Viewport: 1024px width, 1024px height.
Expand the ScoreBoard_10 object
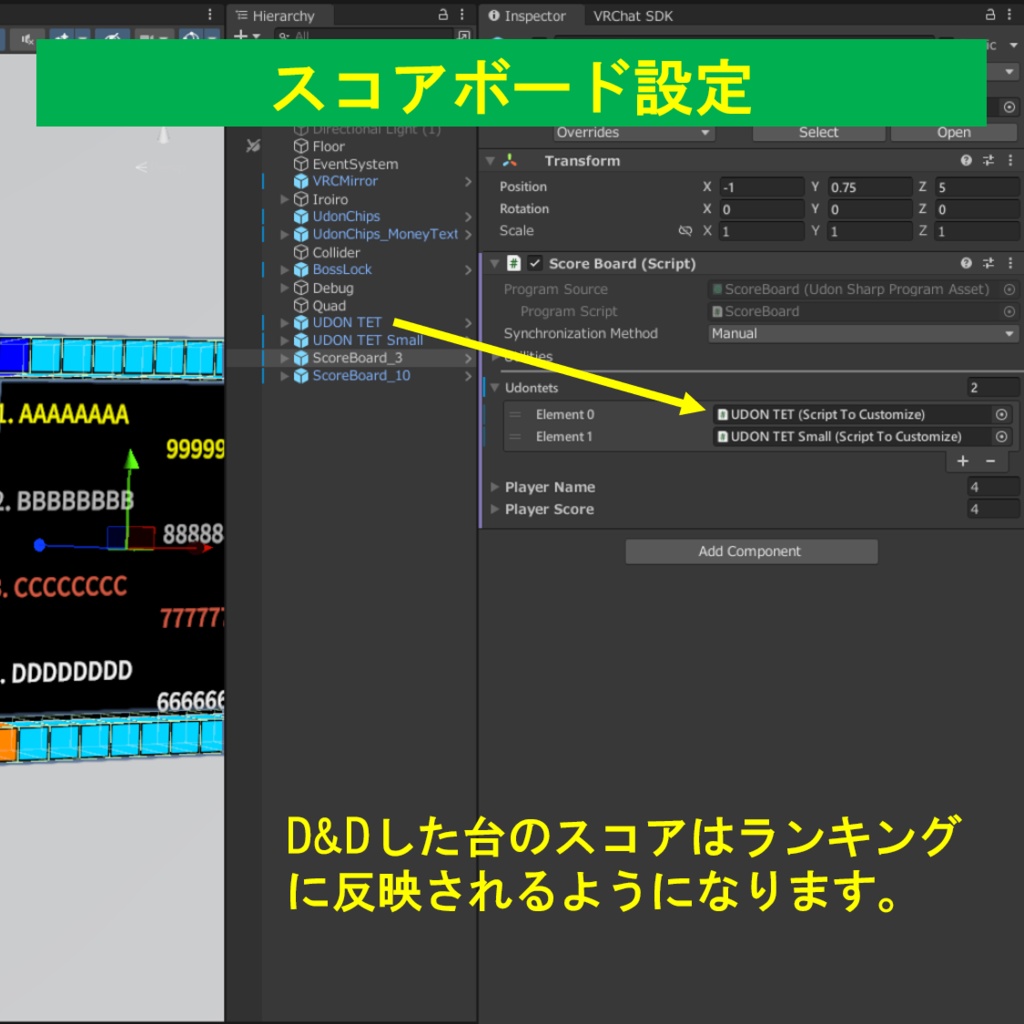point(284,376)
